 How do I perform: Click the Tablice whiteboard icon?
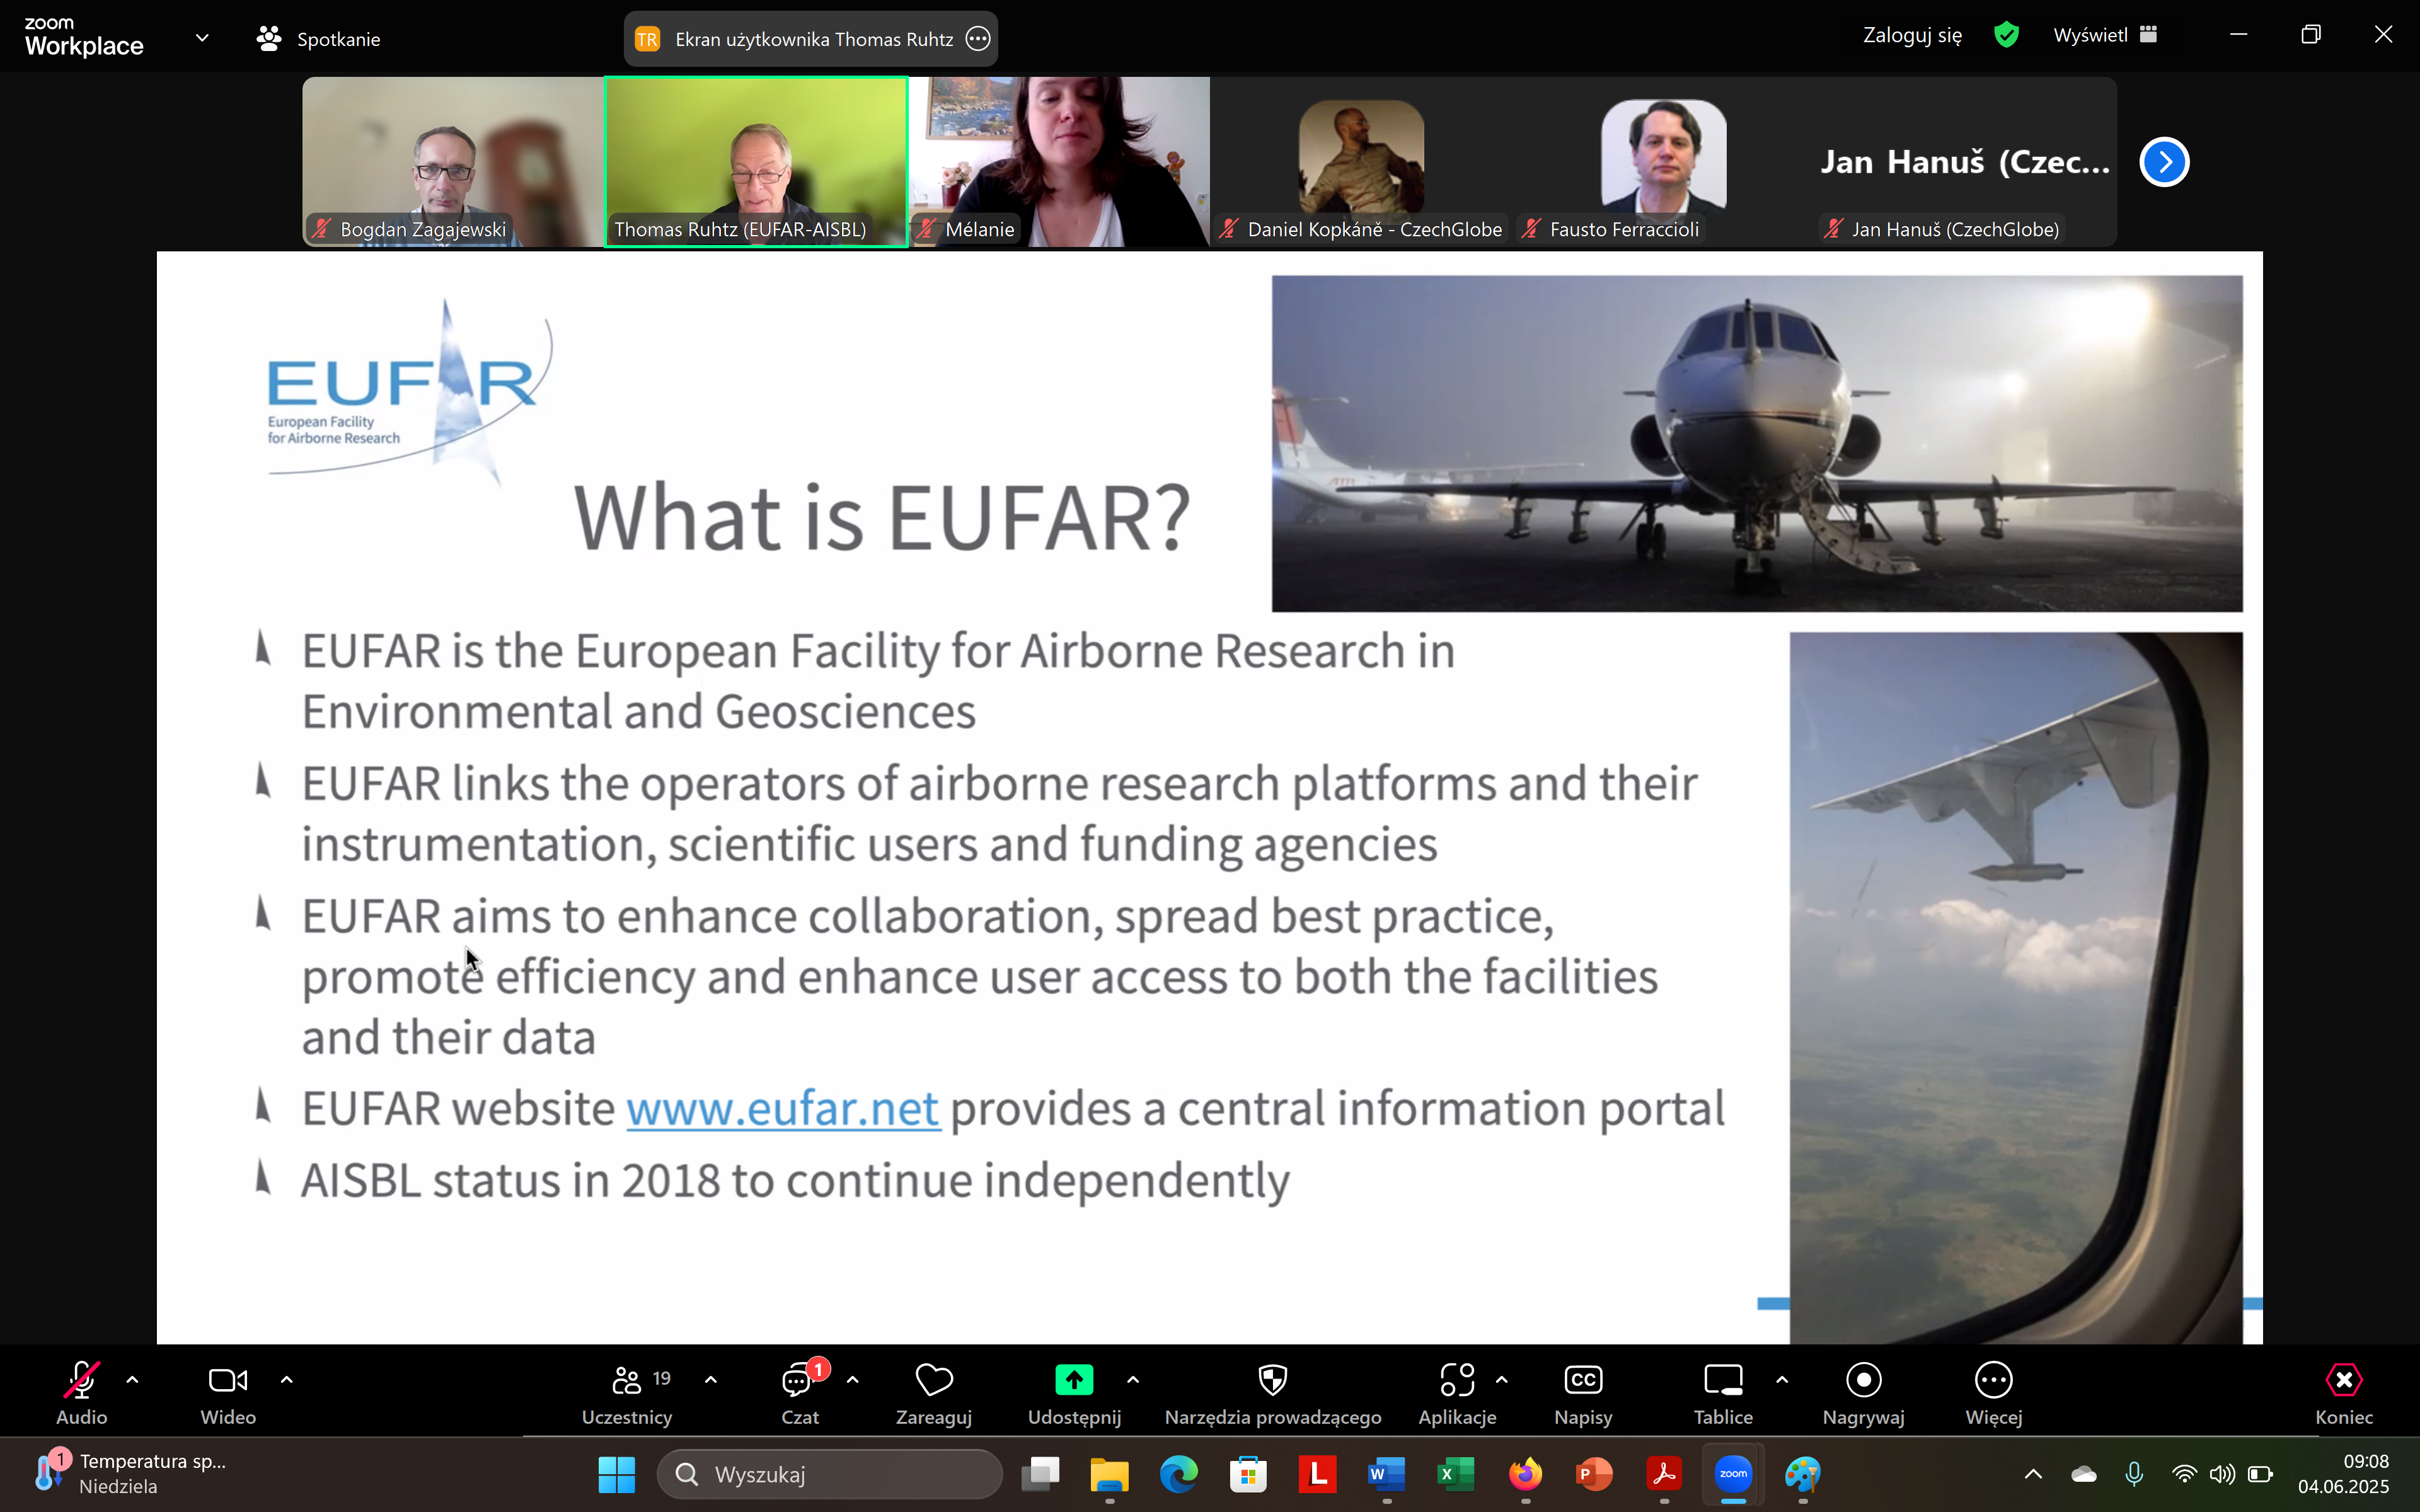click(1722, 1381)
